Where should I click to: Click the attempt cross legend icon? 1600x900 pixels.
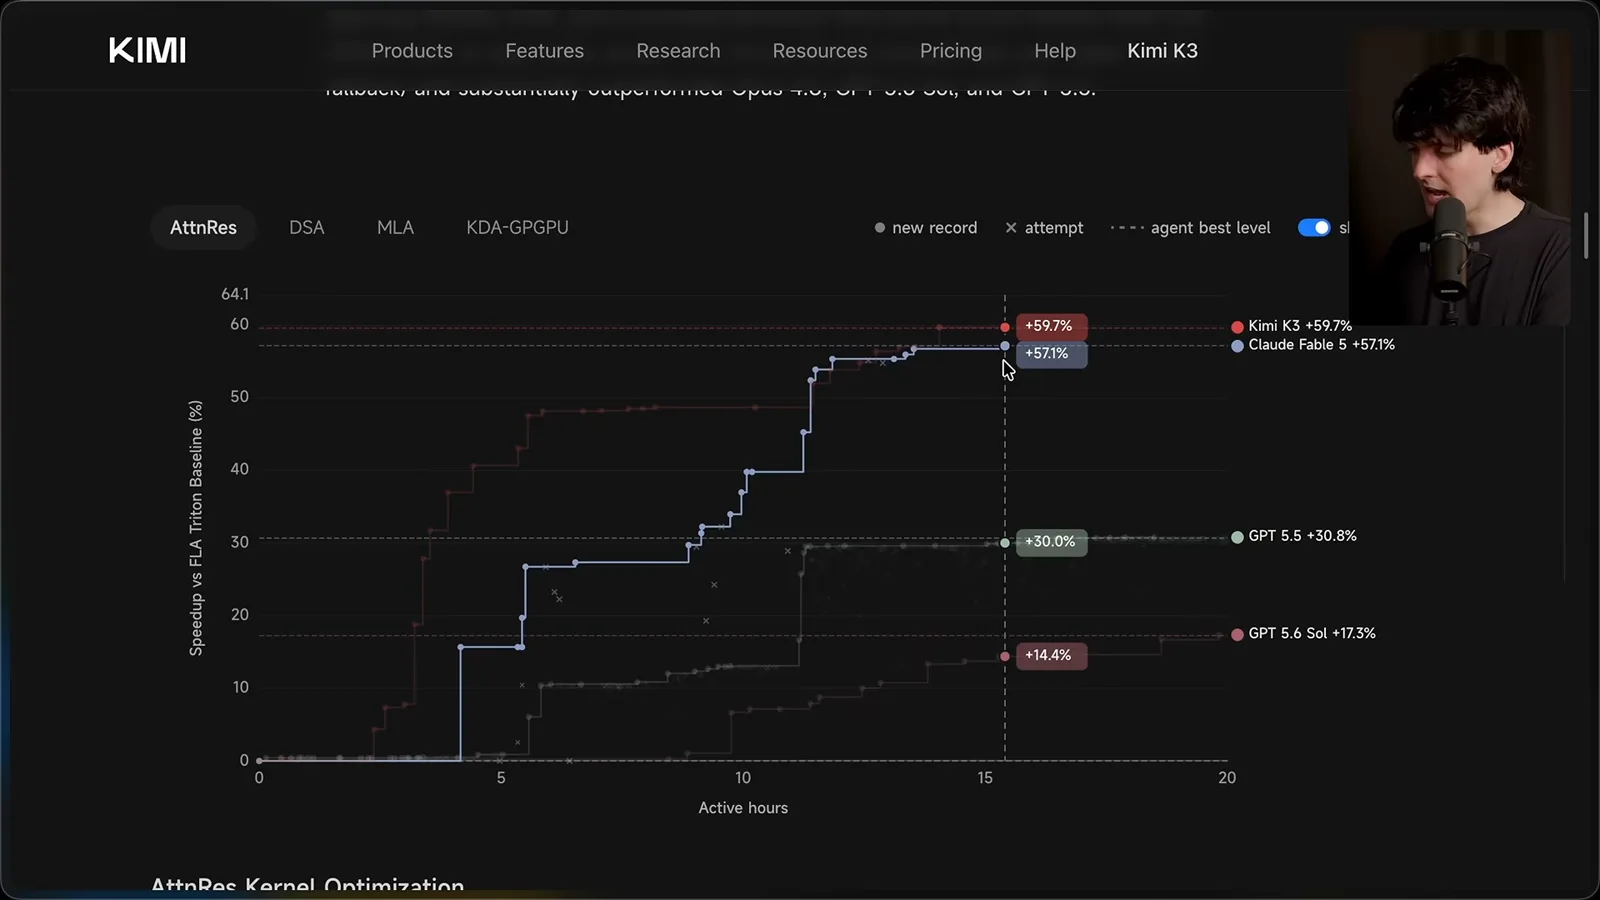1011,228
